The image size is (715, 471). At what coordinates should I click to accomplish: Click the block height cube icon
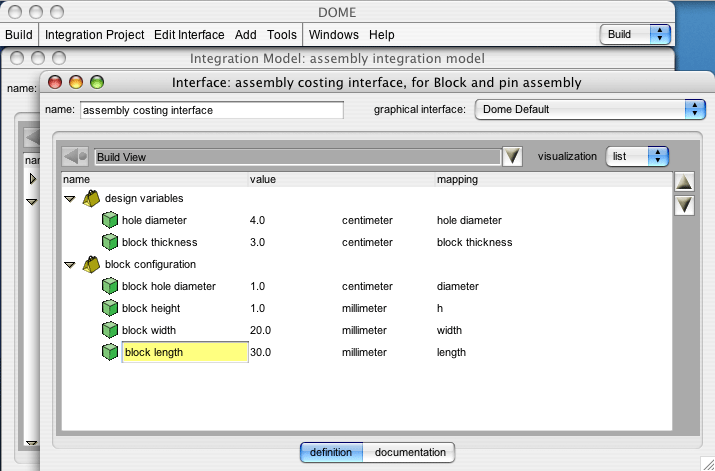[109, 308]
